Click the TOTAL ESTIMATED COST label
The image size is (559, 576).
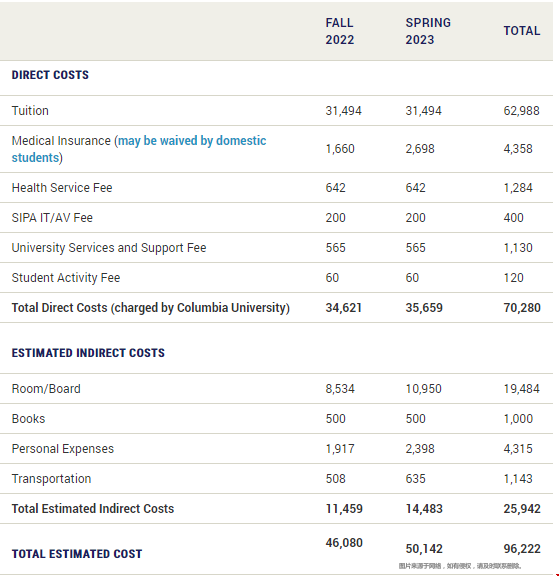click(x=77, y=554)
